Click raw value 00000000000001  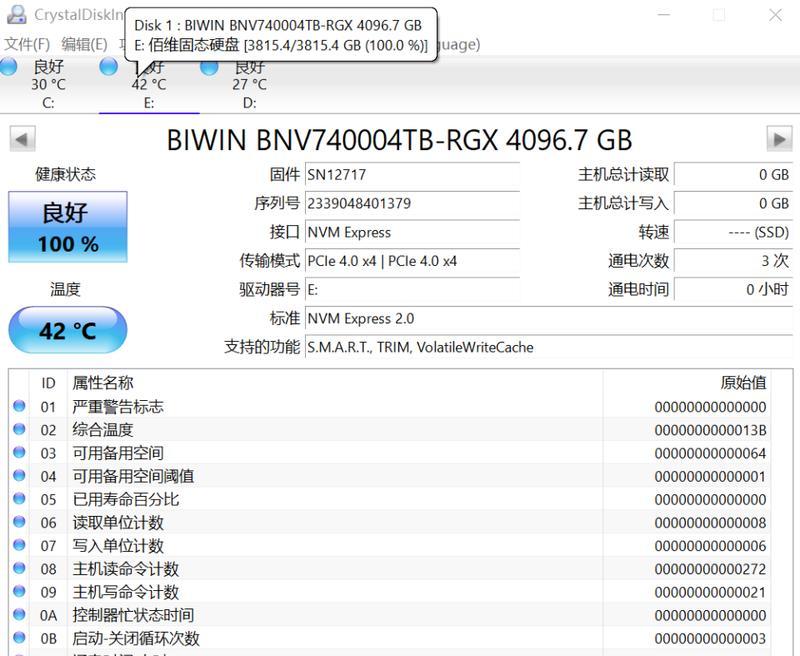(710, 476)
